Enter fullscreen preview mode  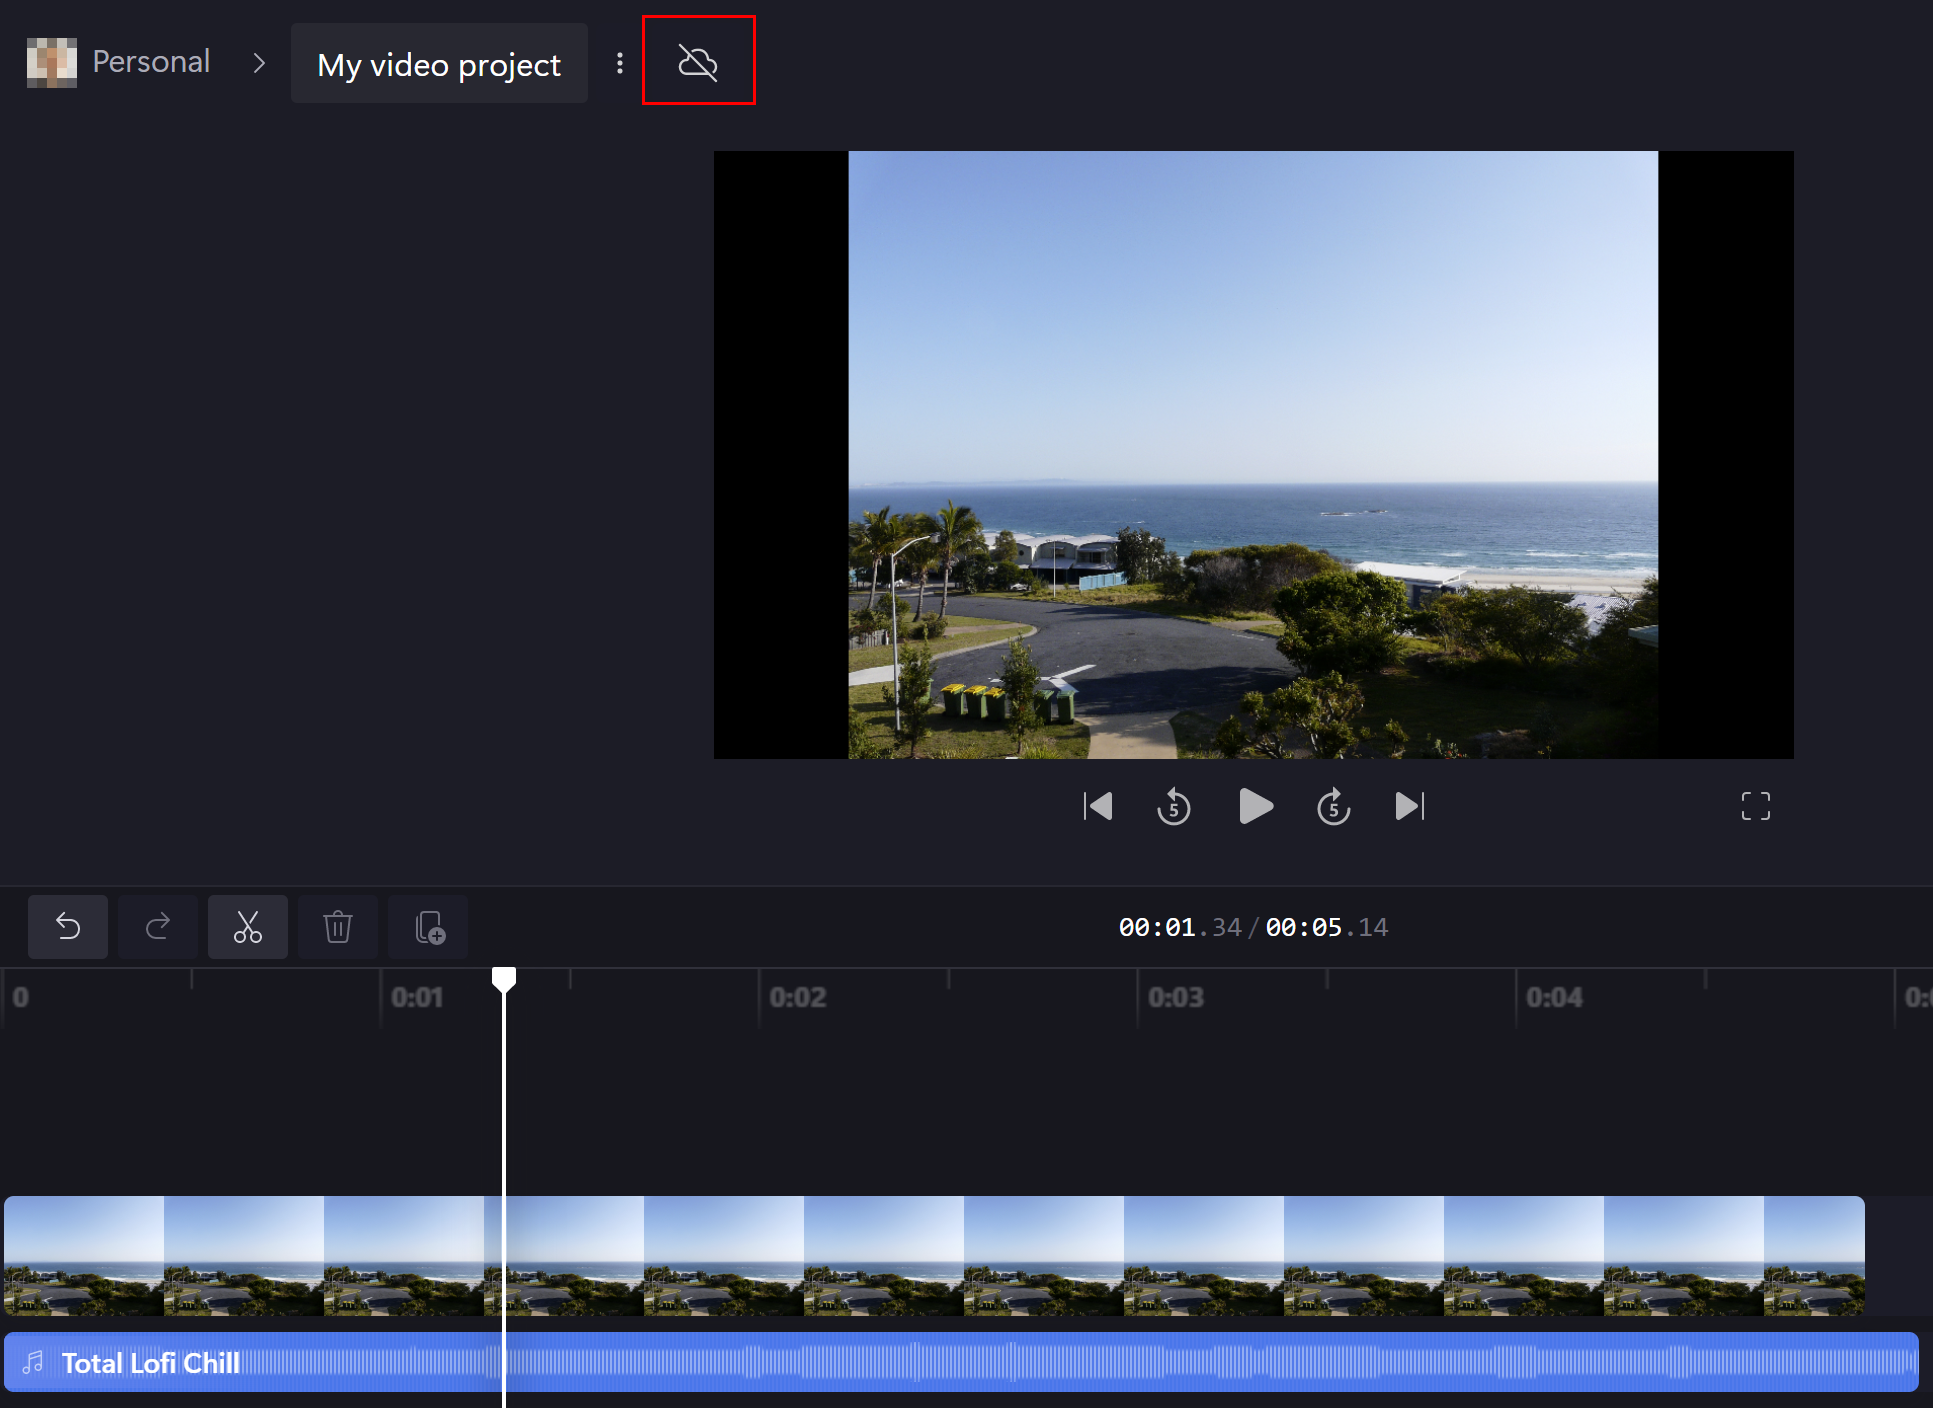[1756, 806]
